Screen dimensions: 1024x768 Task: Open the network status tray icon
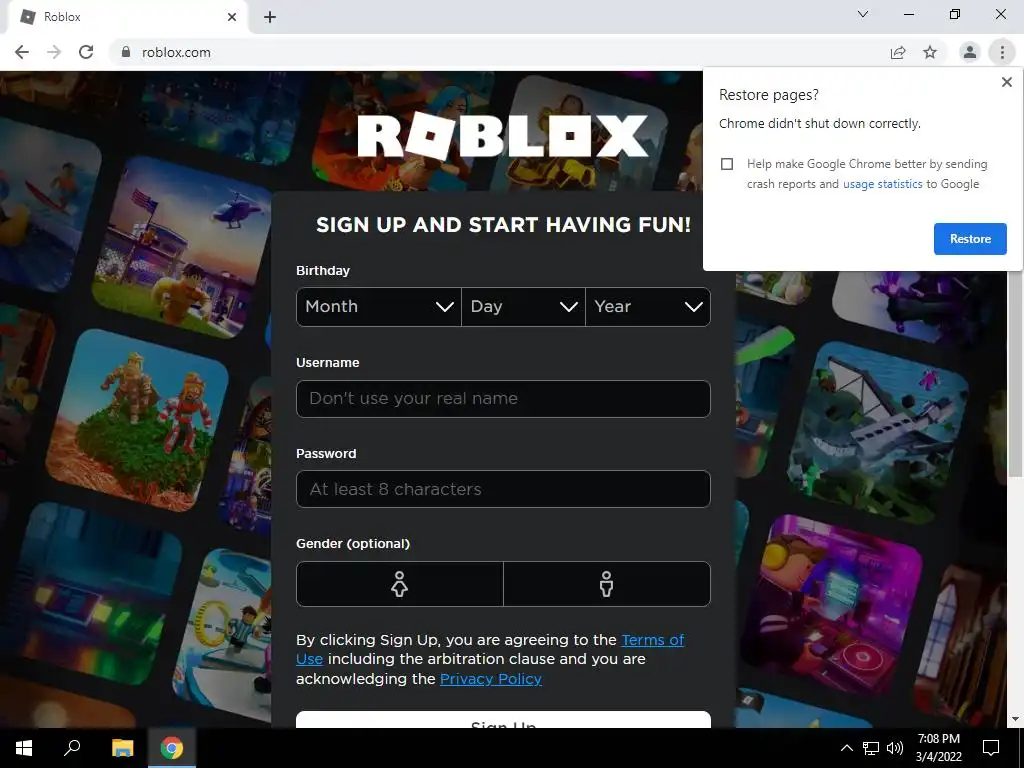tap(871, 748)
